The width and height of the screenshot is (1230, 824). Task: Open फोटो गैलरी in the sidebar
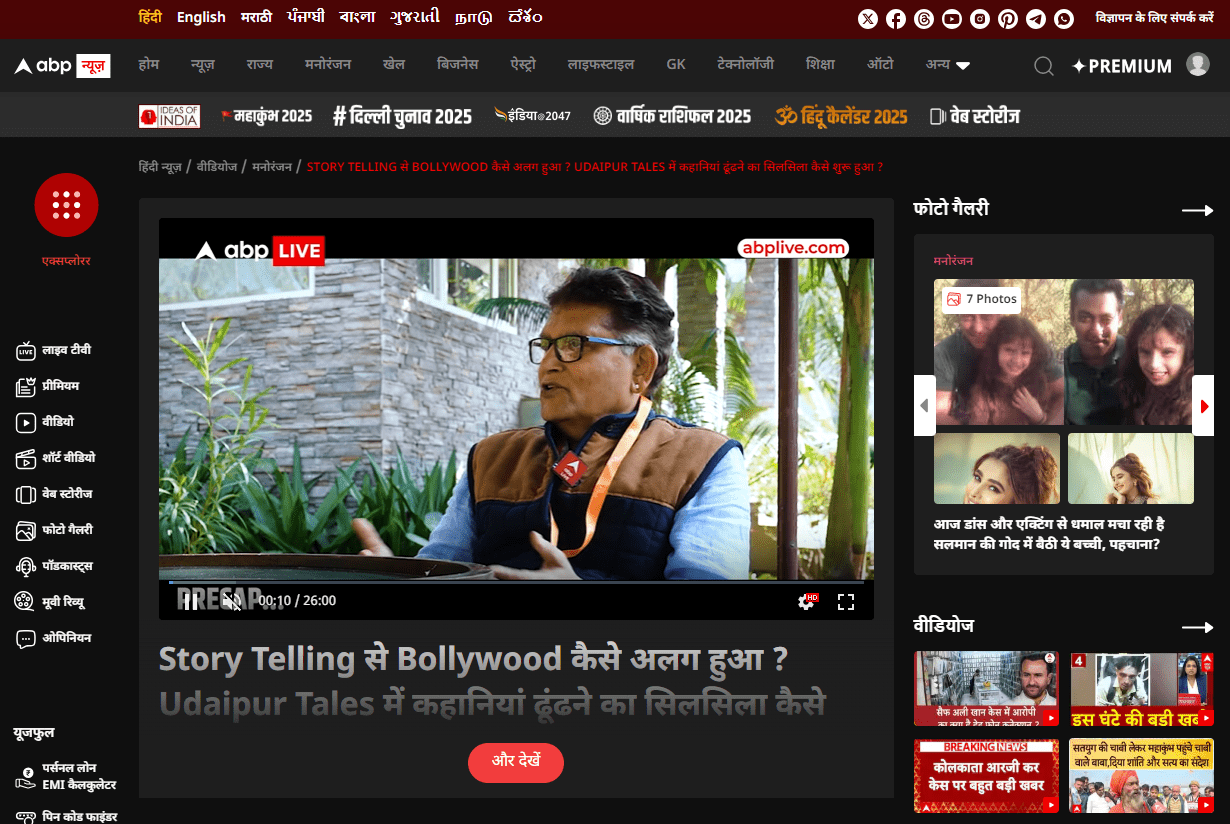(54, 531)
